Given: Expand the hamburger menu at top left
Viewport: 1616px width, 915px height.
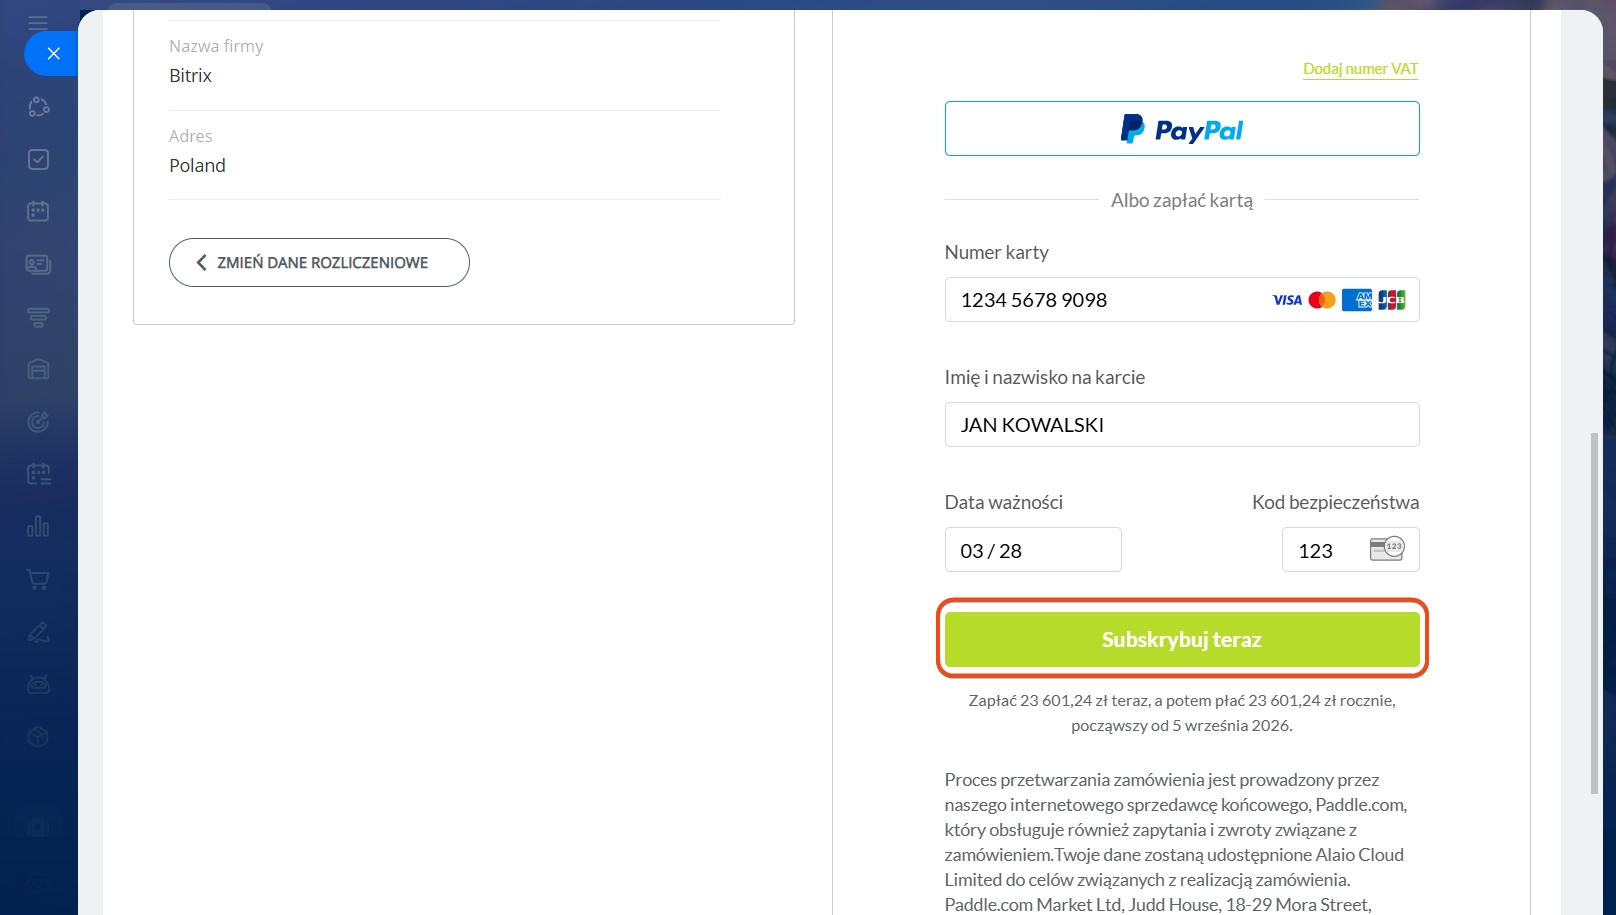Looking at the screenshot, I should tap(38, 22).
